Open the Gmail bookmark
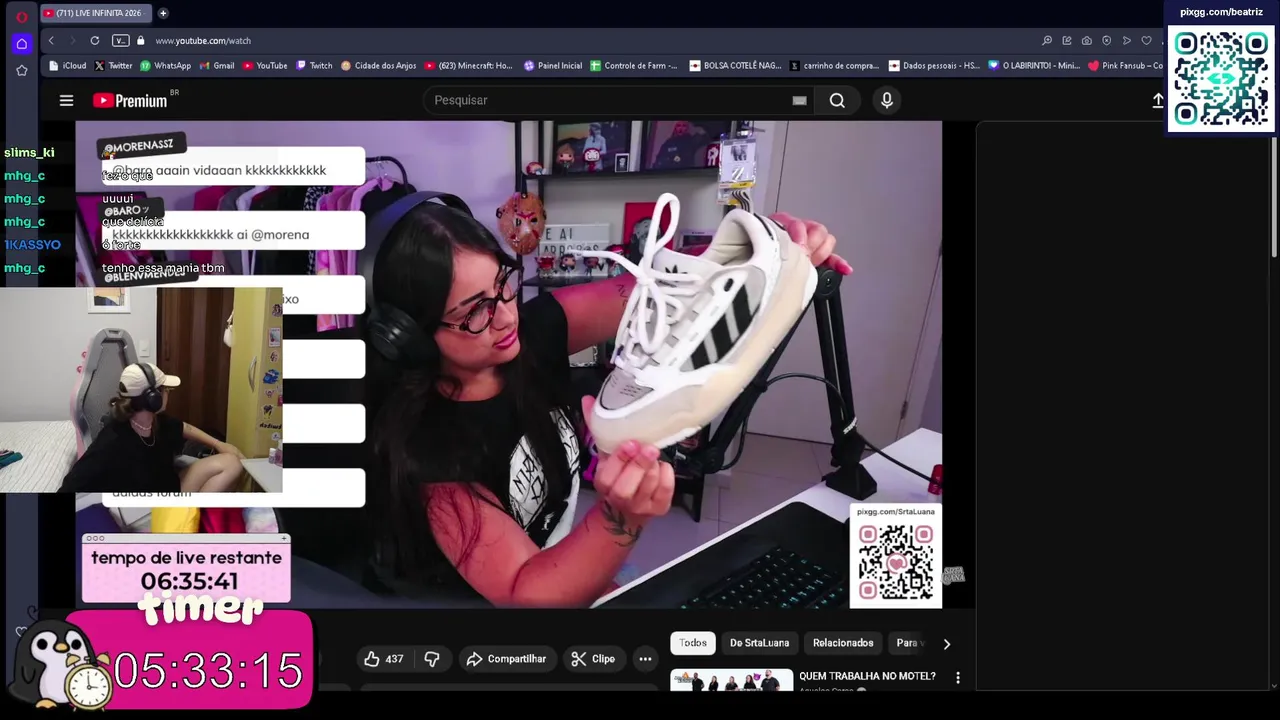Viewport: 1280px width, 720px height. (x=217, y=66)
